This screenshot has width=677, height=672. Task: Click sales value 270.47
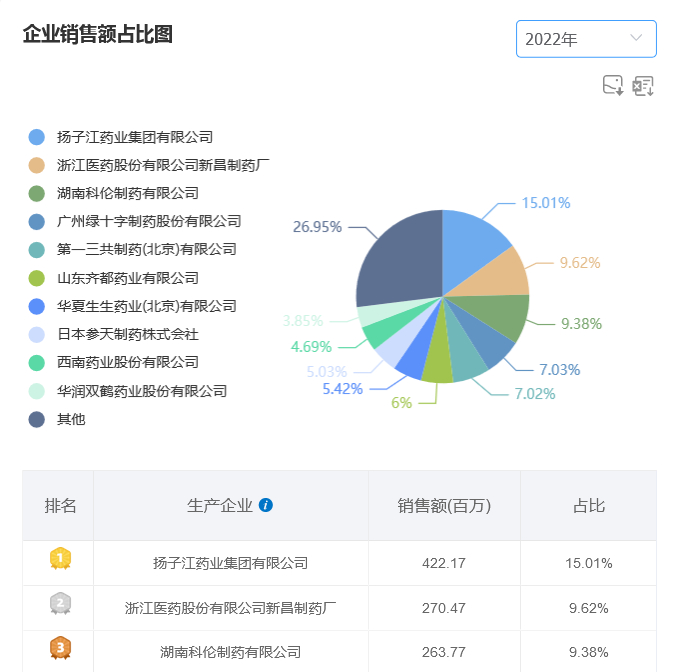click(444, 608)
